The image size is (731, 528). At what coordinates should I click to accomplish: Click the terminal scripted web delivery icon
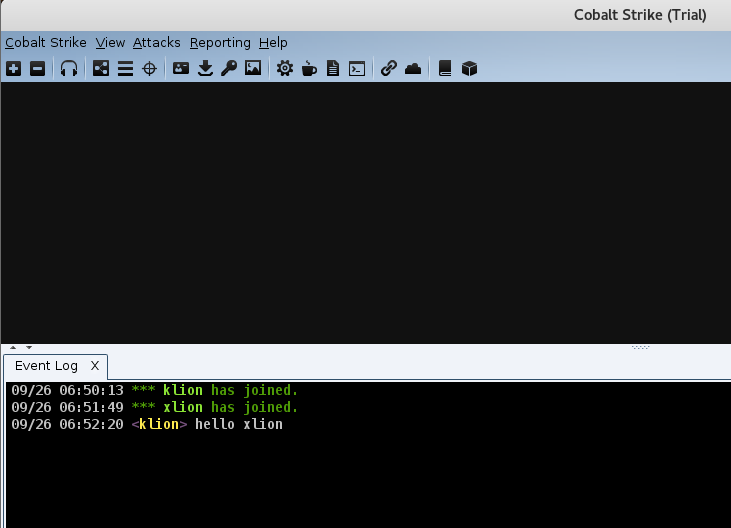tap(357, 69)
